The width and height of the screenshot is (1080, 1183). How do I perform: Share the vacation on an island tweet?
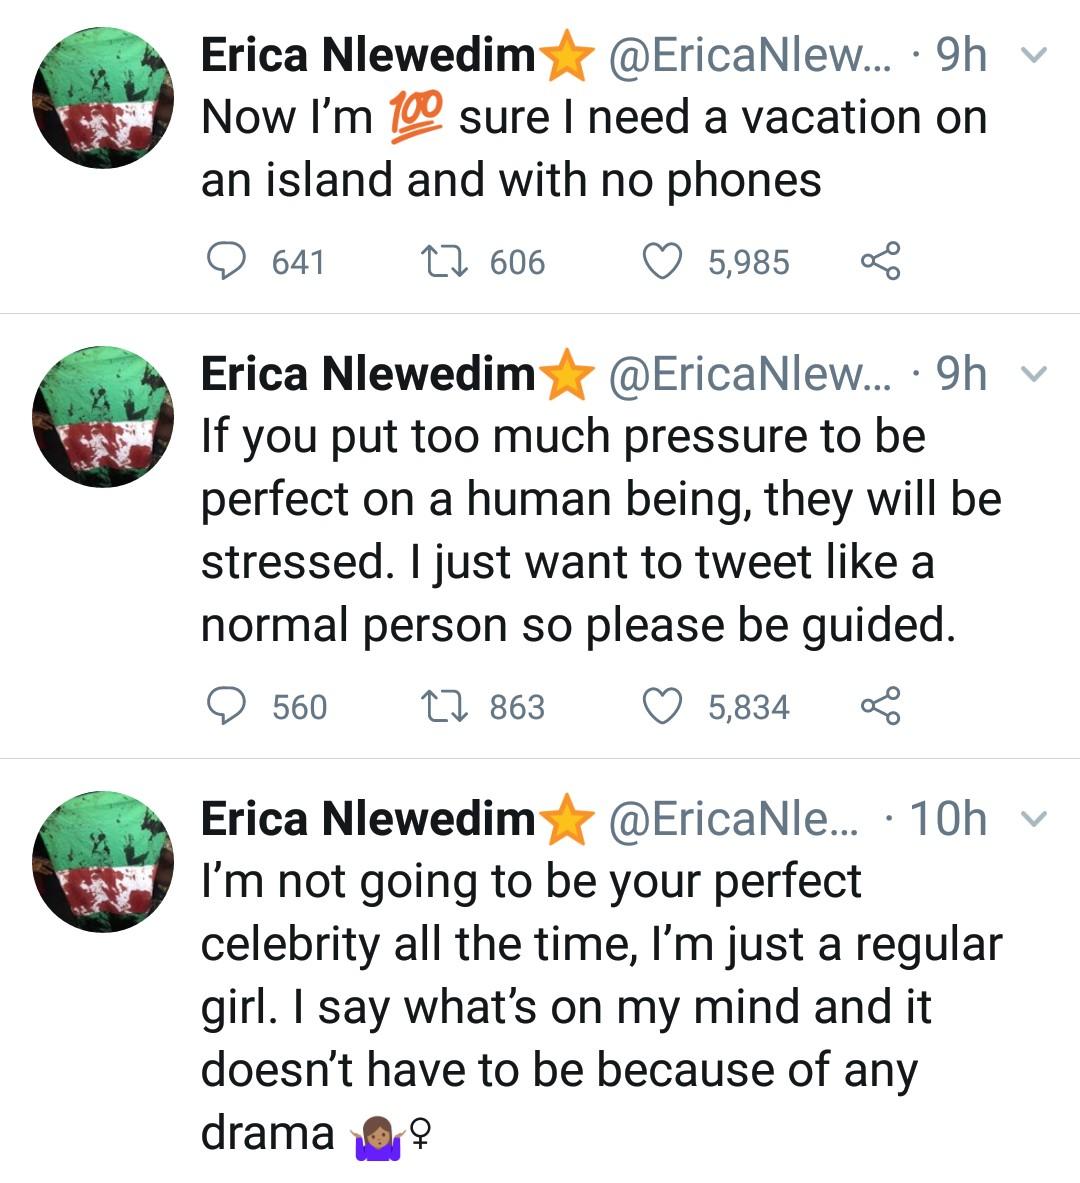[880, 261]
